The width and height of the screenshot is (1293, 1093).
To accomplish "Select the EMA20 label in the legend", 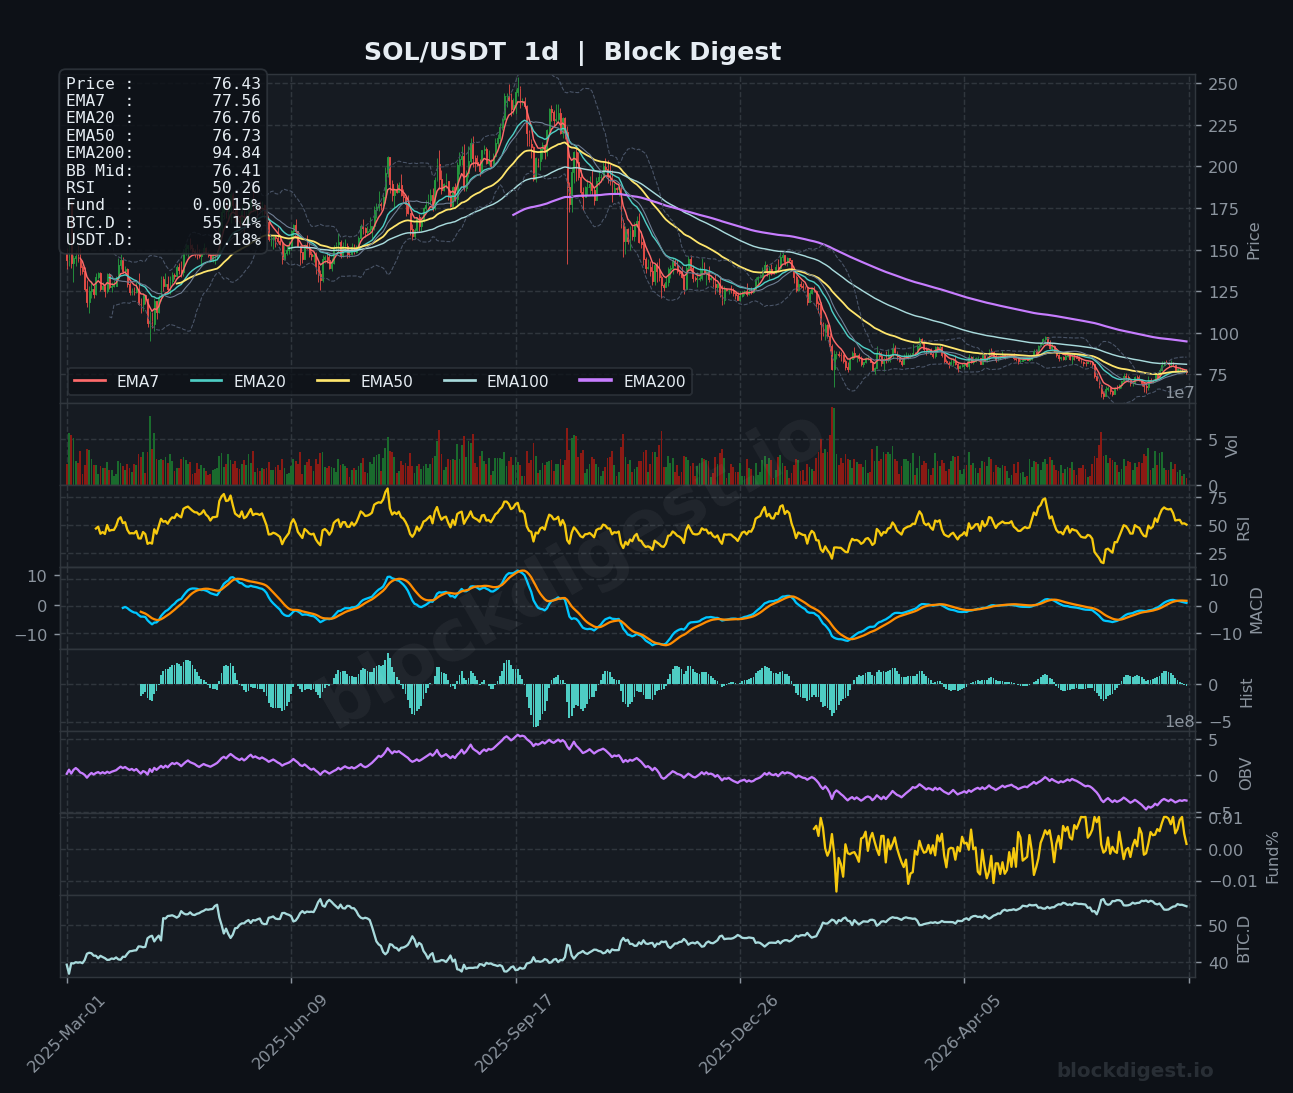I will click(x=260, y=381).
